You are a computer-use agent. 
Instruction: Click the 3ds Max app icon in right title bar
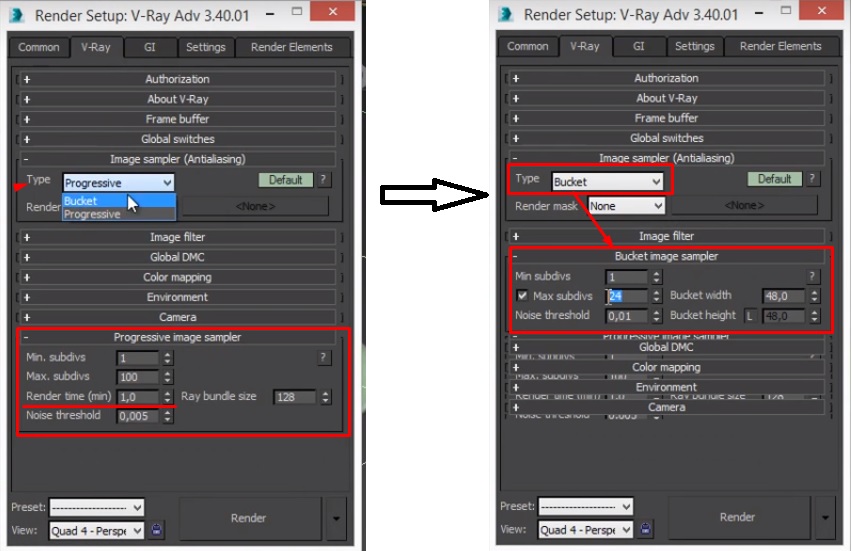(506, 14)
